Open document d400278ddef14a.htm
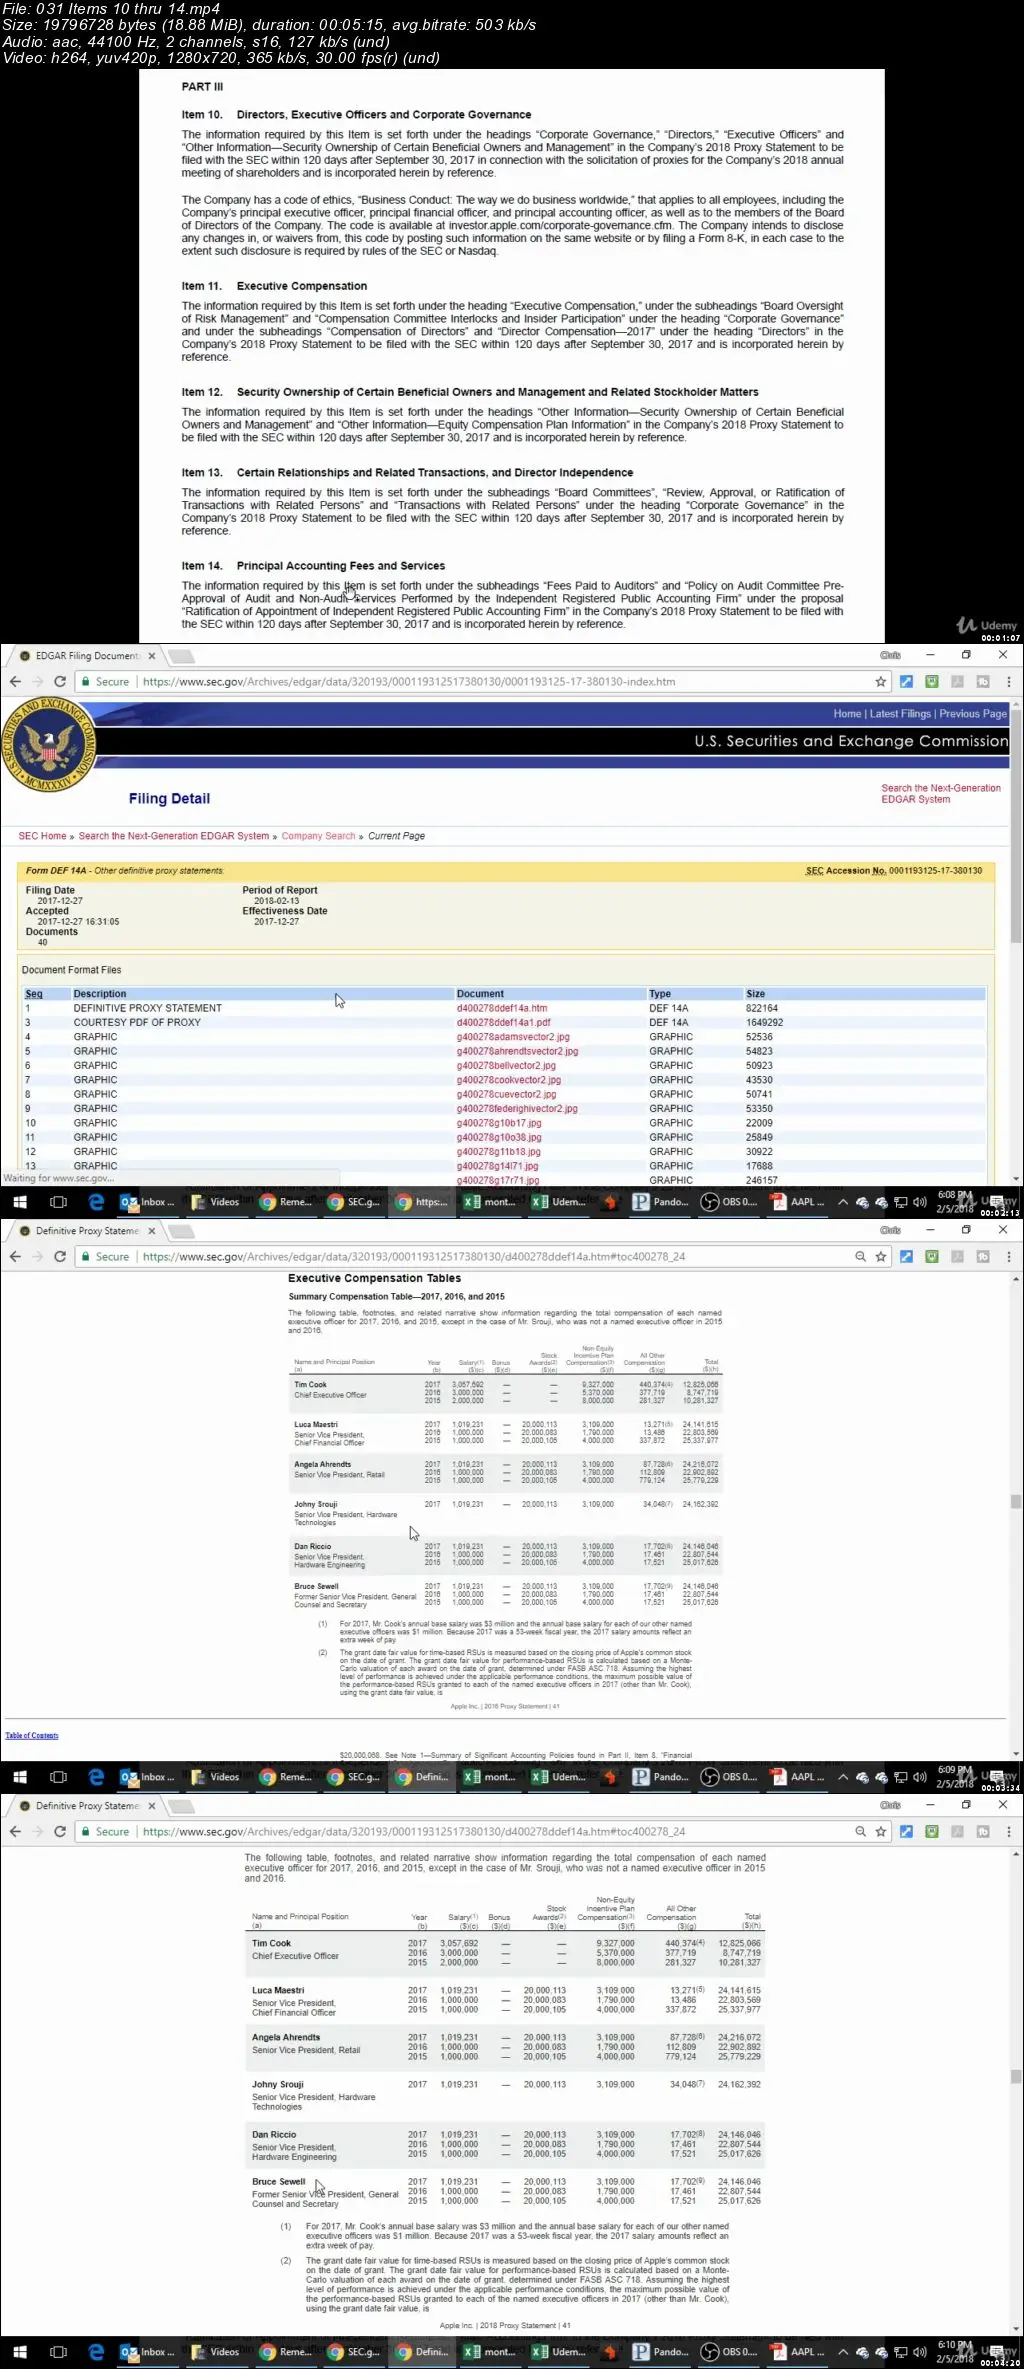This screenshot has width=1024, height=2369. point(502,1008)
